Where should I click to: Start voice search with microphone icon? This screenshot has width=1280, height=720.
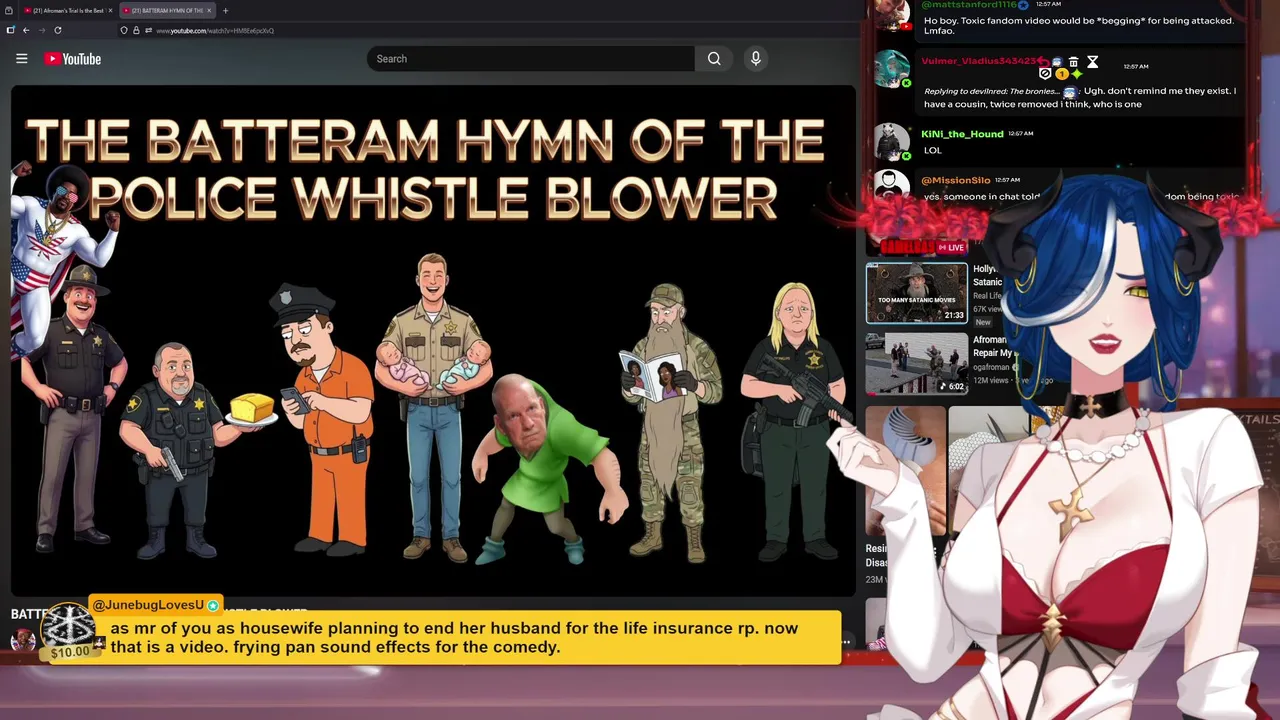756,59
